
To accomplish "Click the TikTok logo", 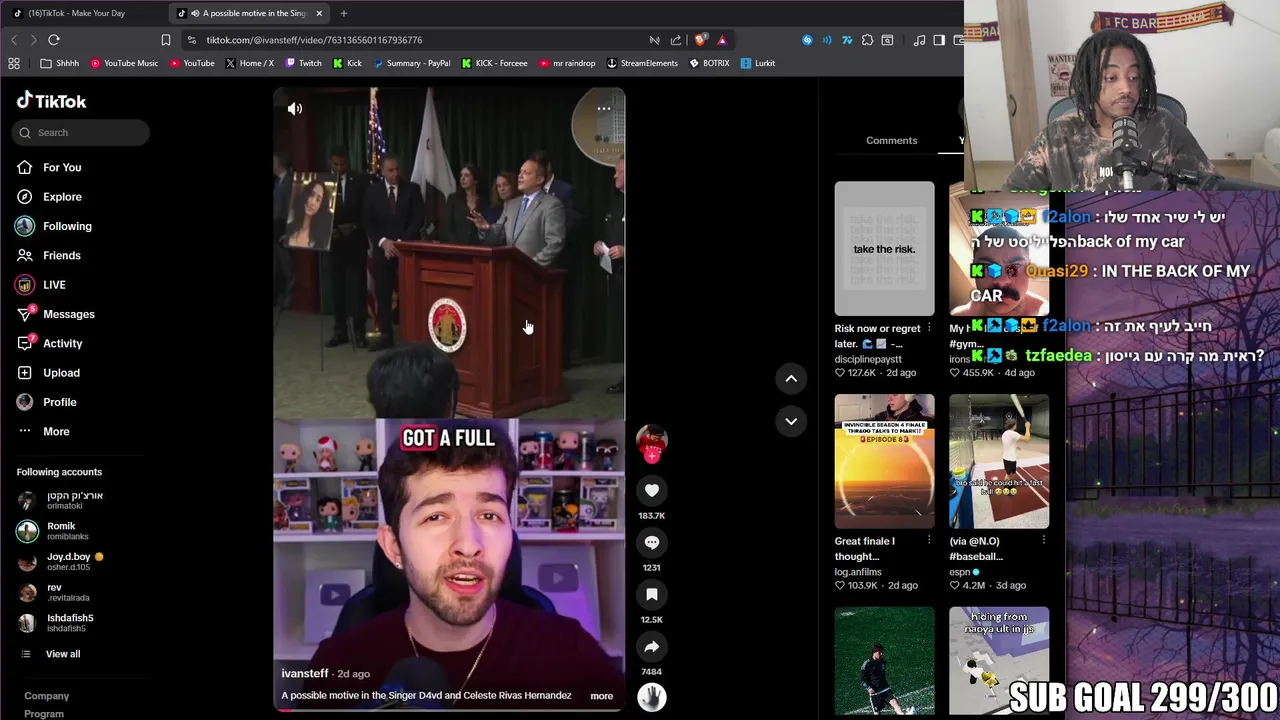I will [51, 101].
